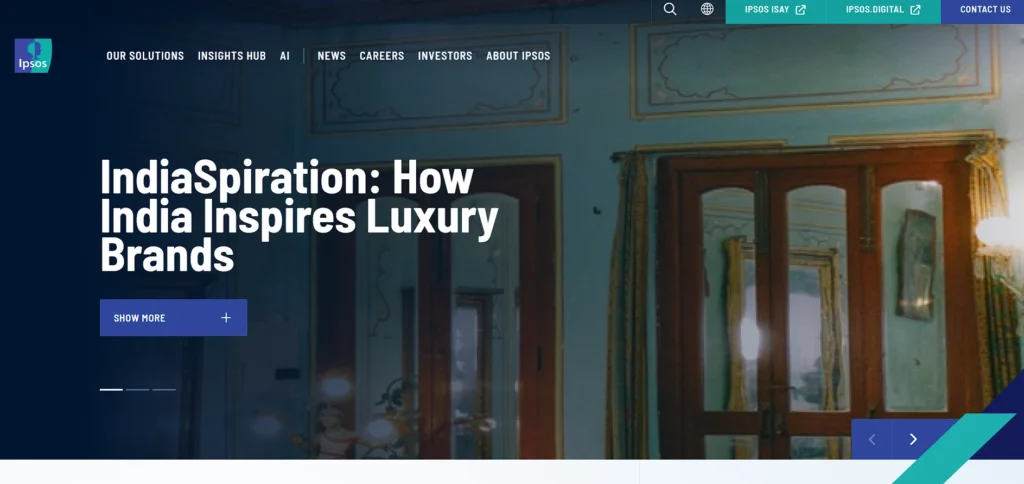Expand the About Ipsos menu

(518, 56)
